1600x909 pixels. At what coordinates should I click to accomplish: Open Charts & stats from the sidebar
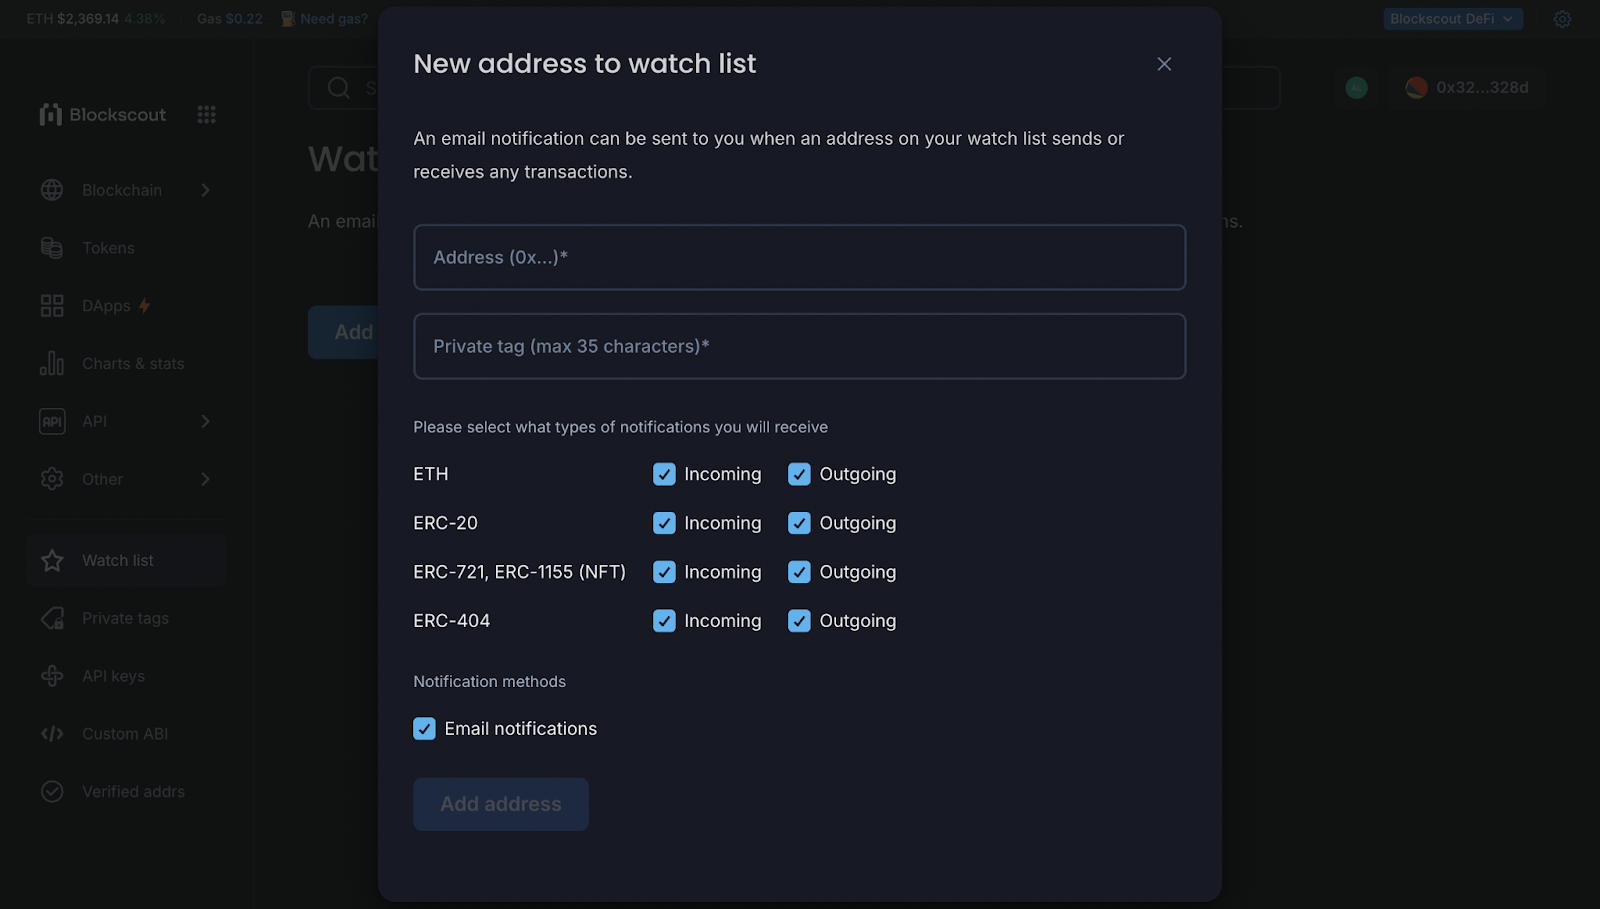point(132,363)
